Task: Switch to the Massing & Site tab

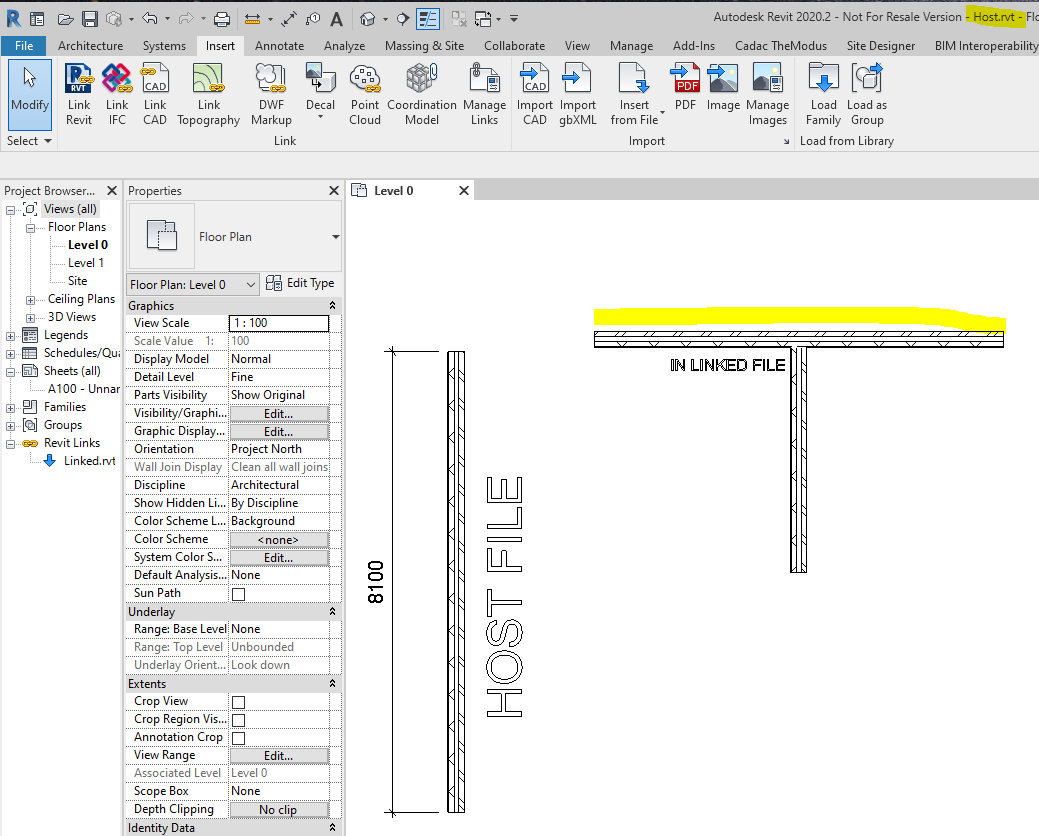Action: point(424,46)
